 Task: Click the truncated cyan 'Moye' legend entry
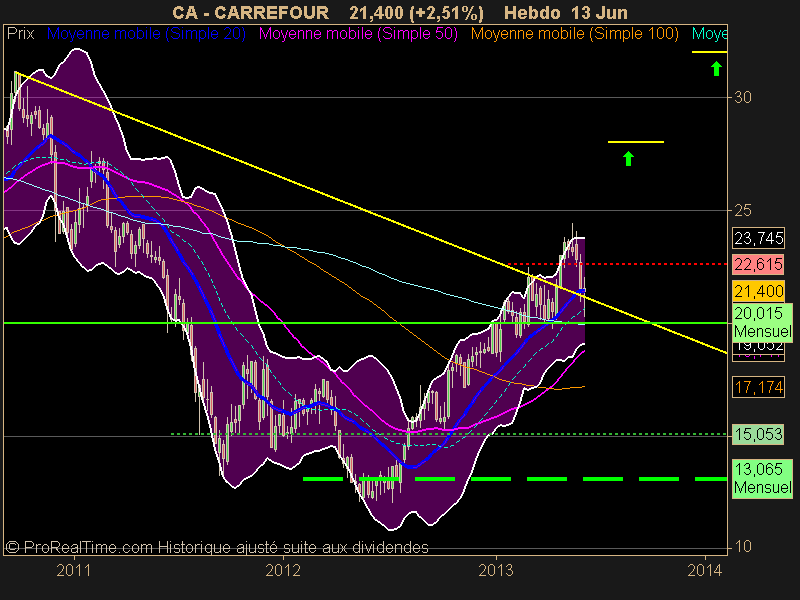coord(709,34)
